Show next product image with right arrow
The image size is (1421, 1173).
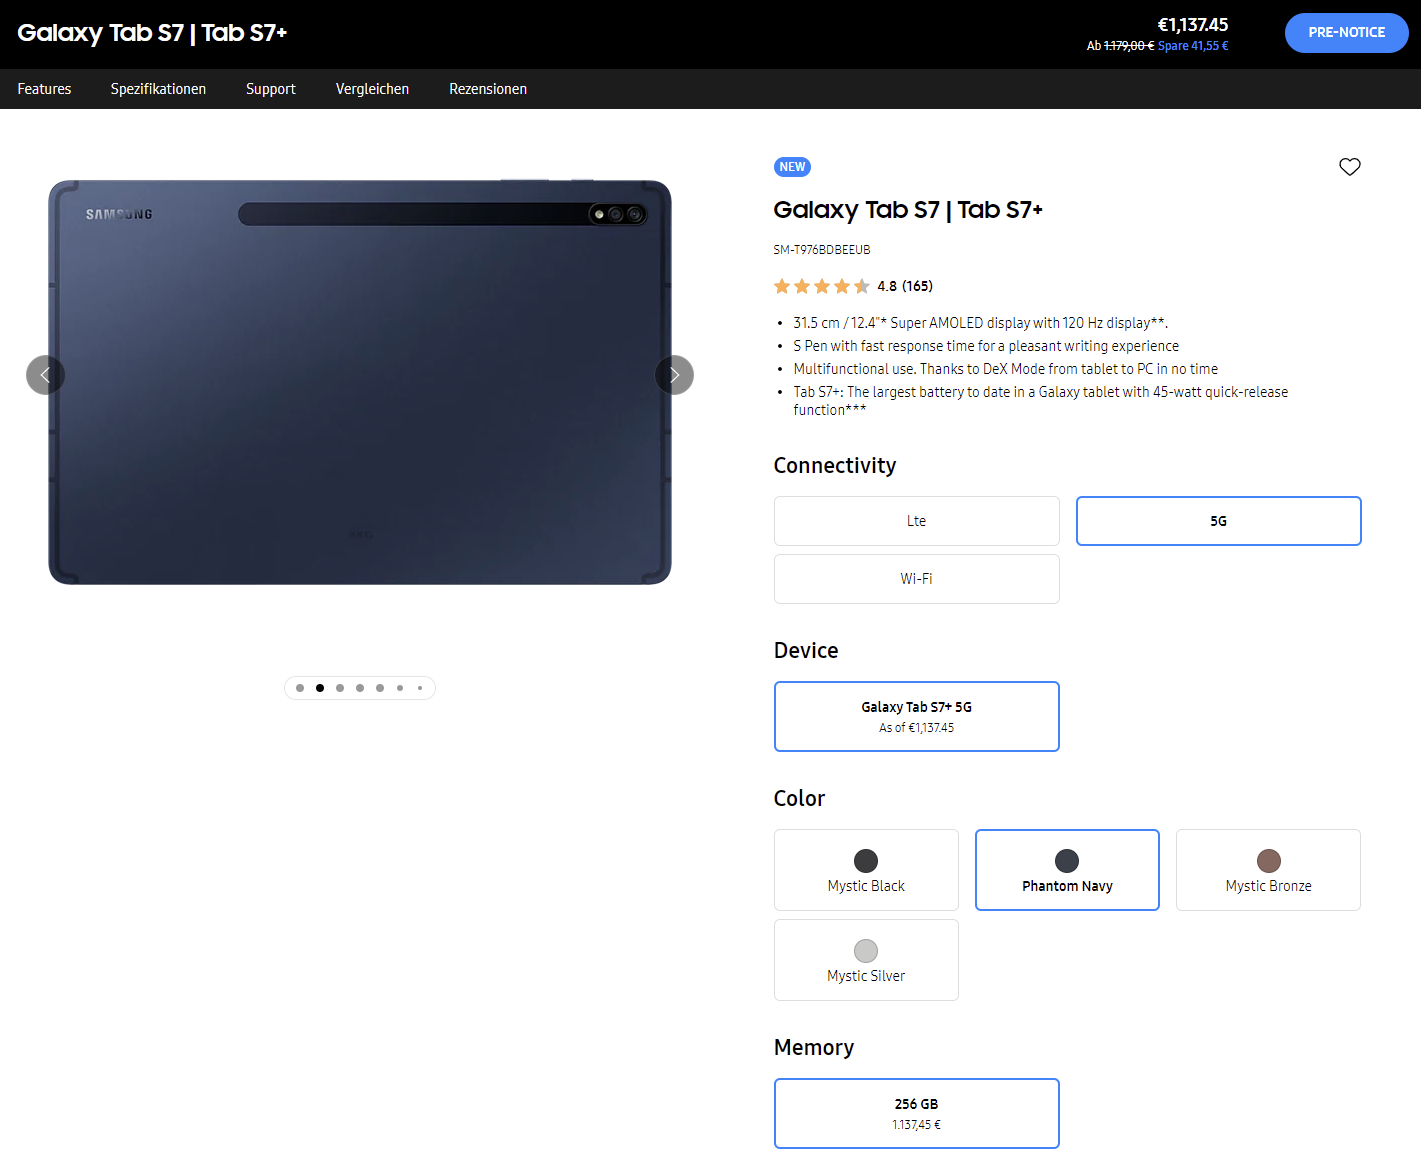point(674,375)
